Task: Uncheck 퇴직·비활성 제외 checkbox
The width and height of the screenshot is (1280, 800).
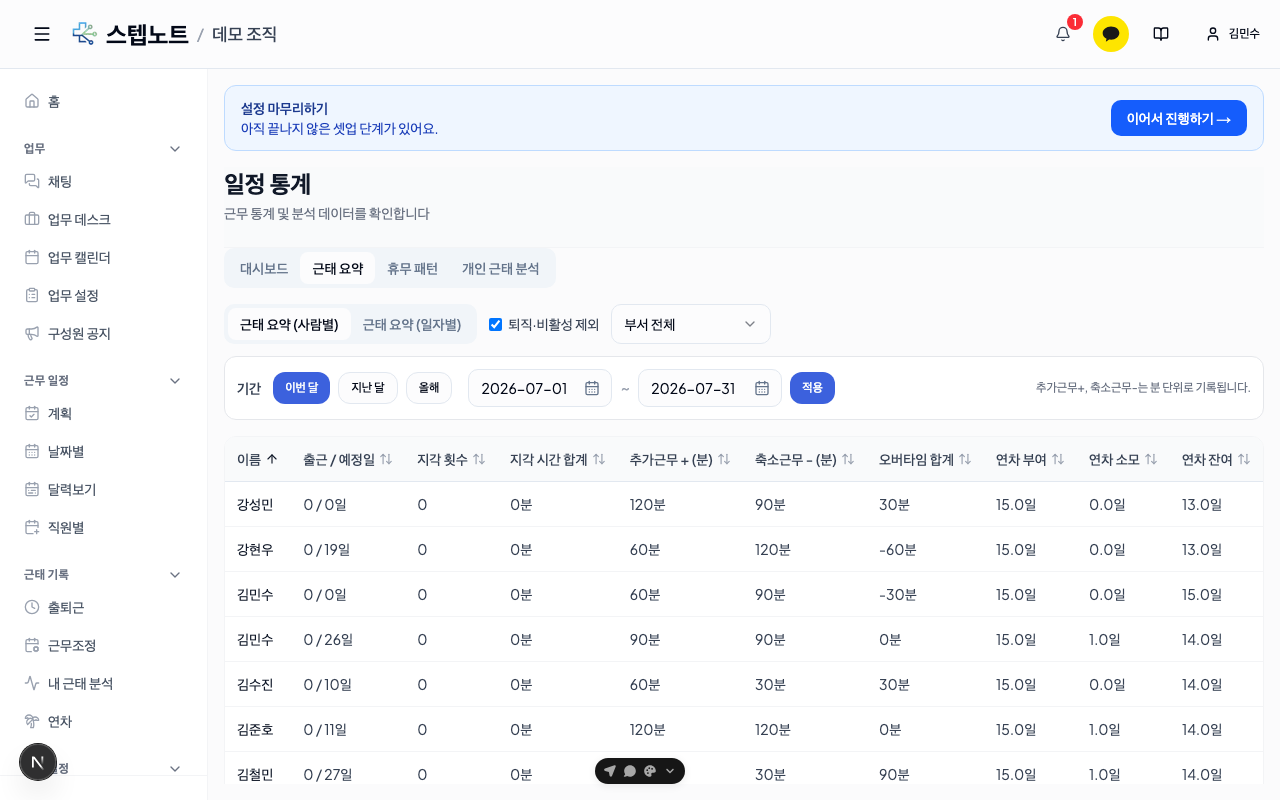Action: coord(495,324)
